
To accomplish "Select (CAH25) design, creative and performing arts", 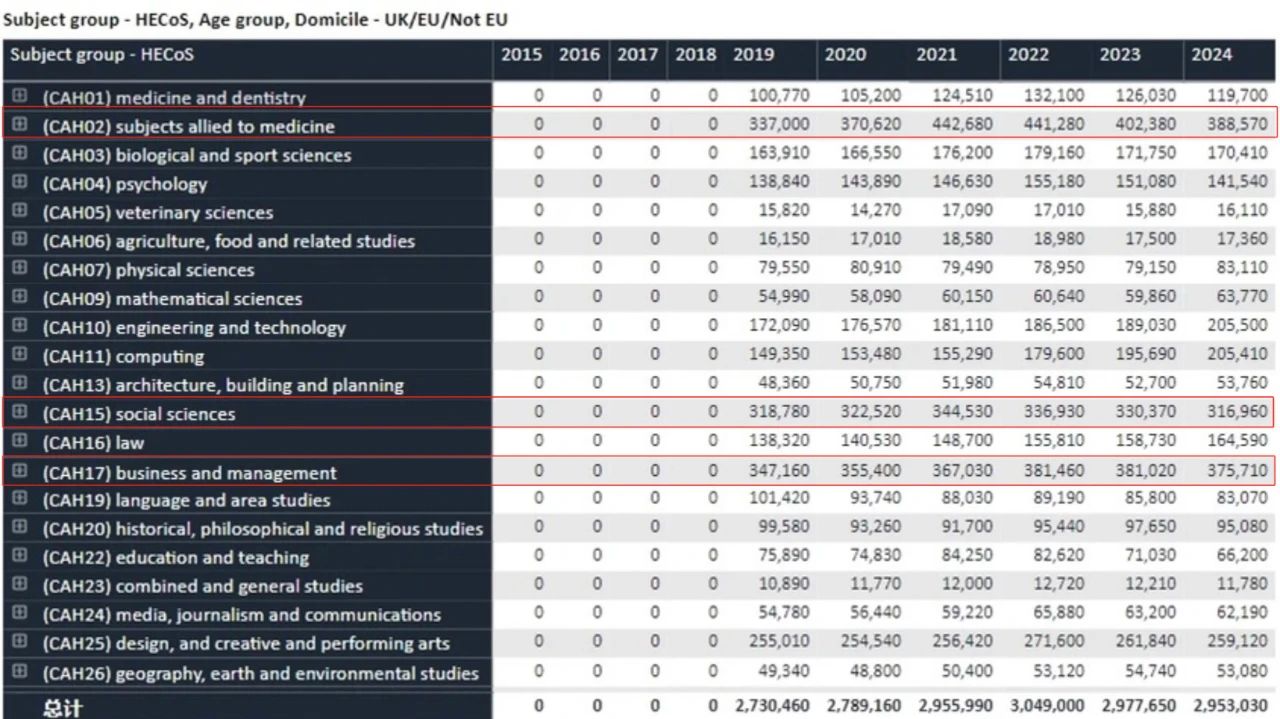I will [245, 644].
